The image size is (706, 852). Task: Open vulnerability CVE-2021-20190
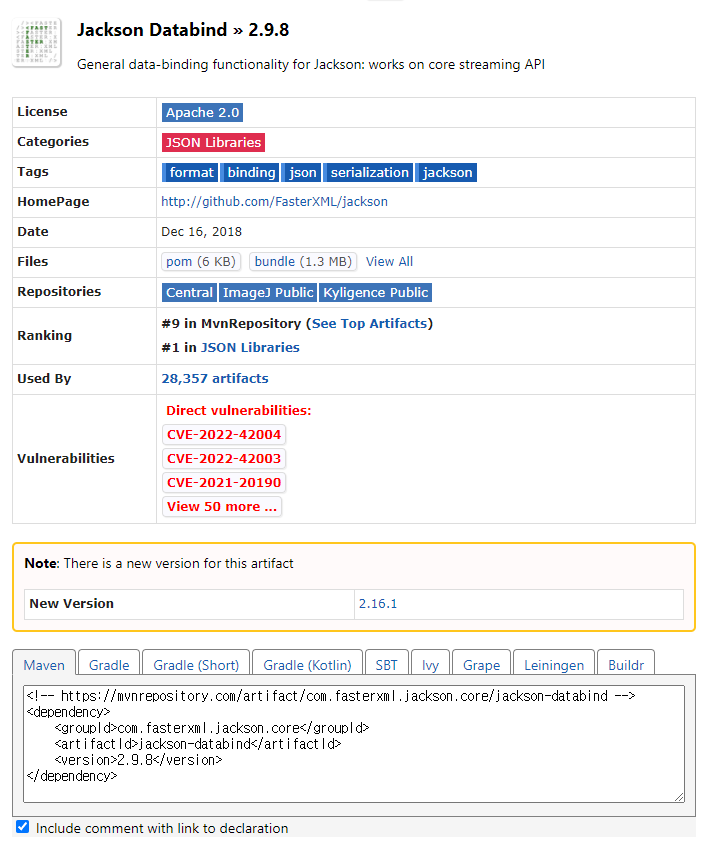point(224,483)
